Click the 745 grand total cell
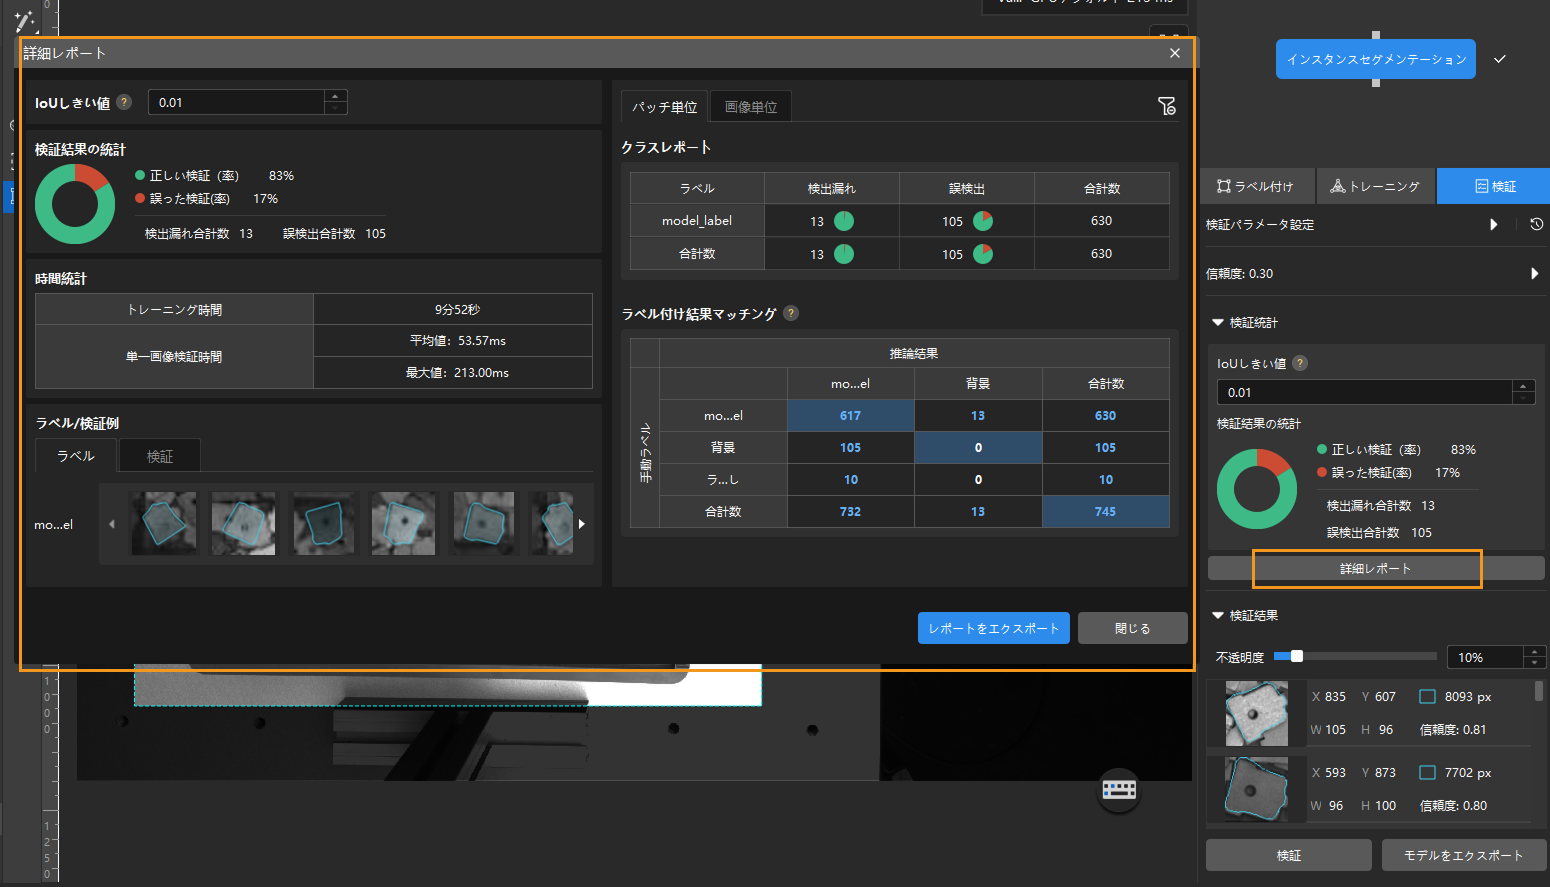 coord(1106,511)
